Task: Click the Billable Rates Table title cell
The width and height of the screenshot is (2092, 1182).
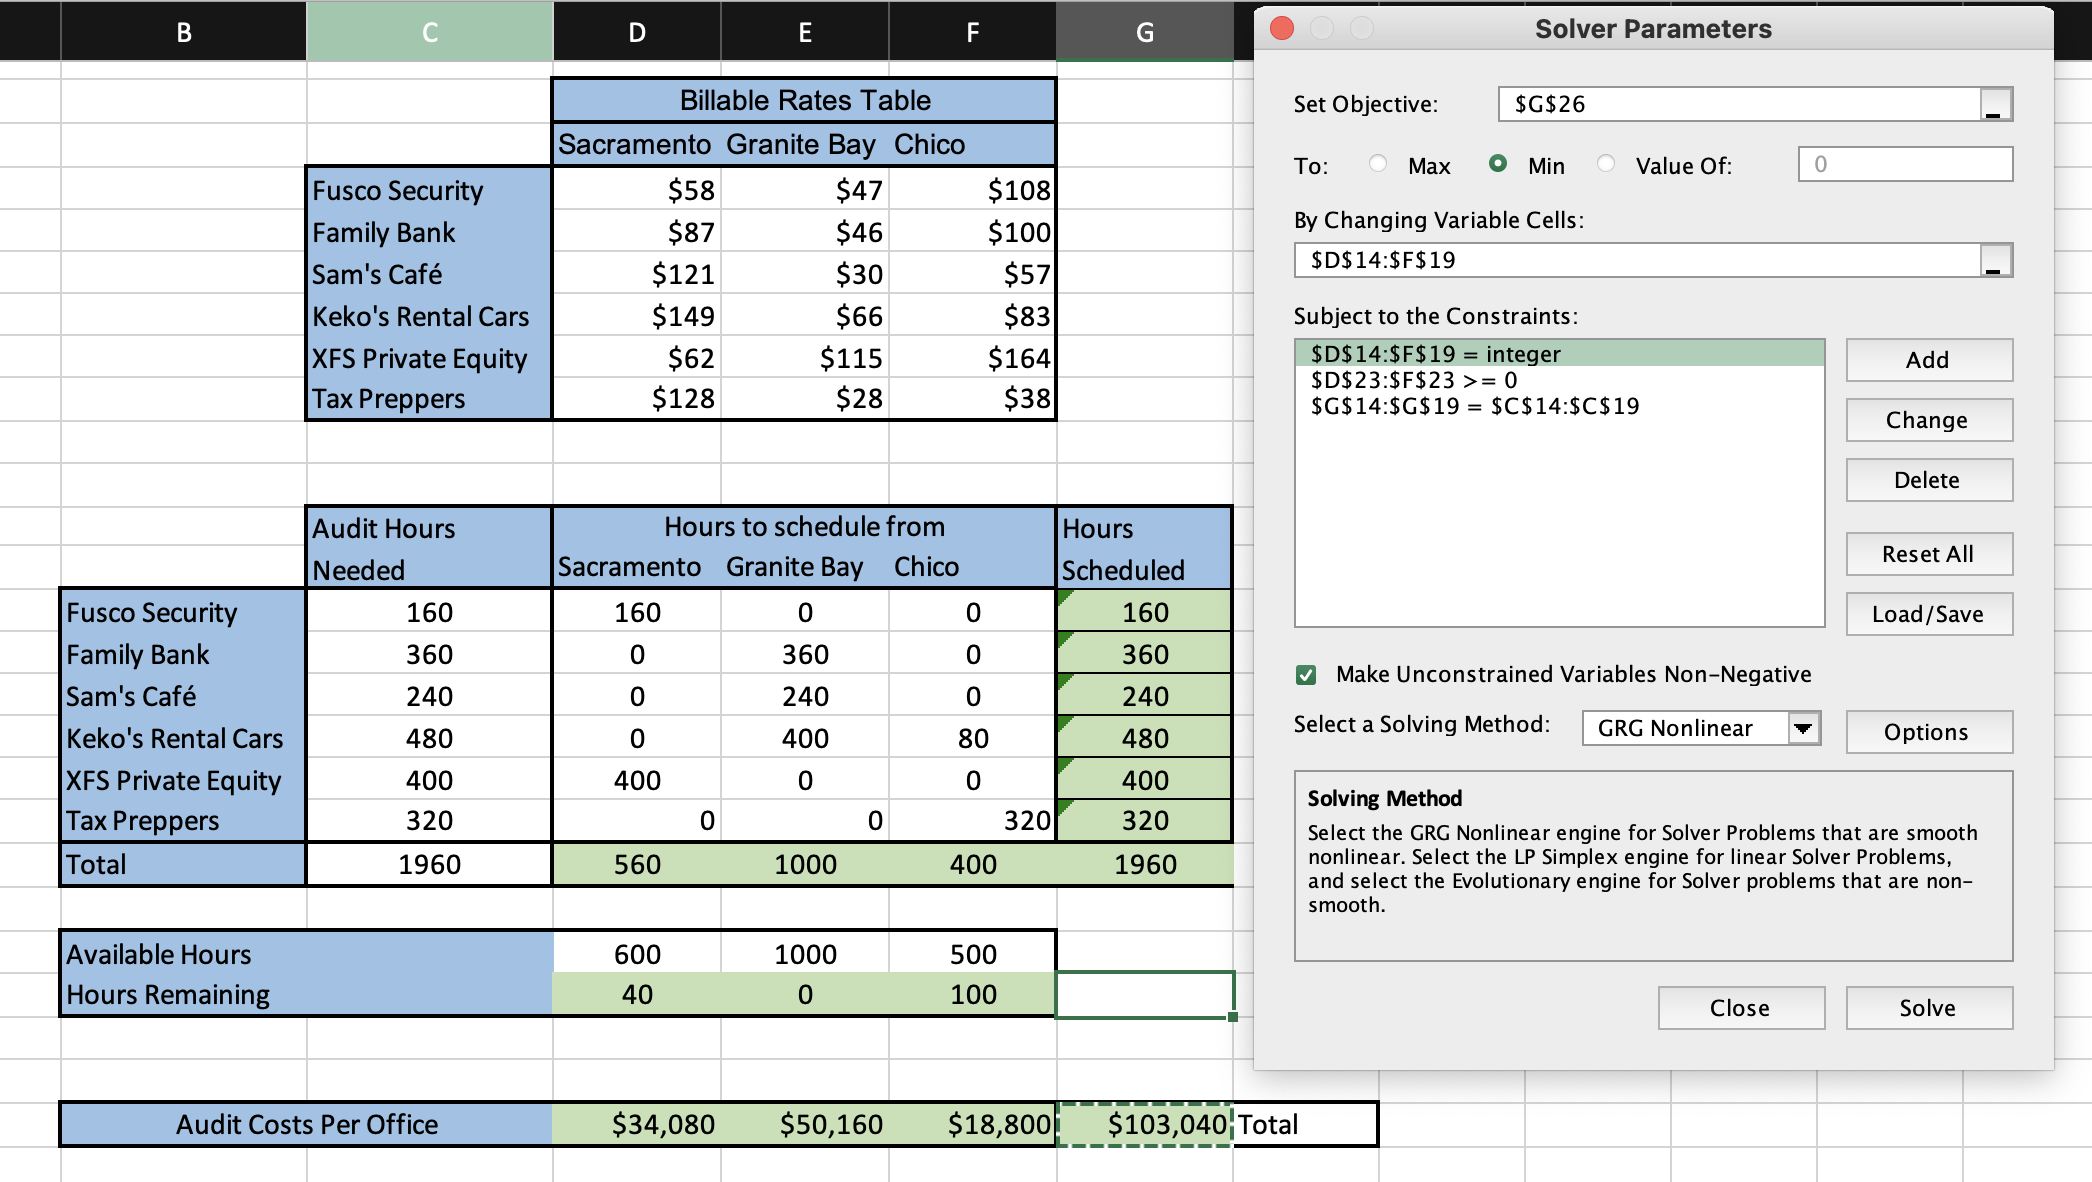Action: point(805,100)
